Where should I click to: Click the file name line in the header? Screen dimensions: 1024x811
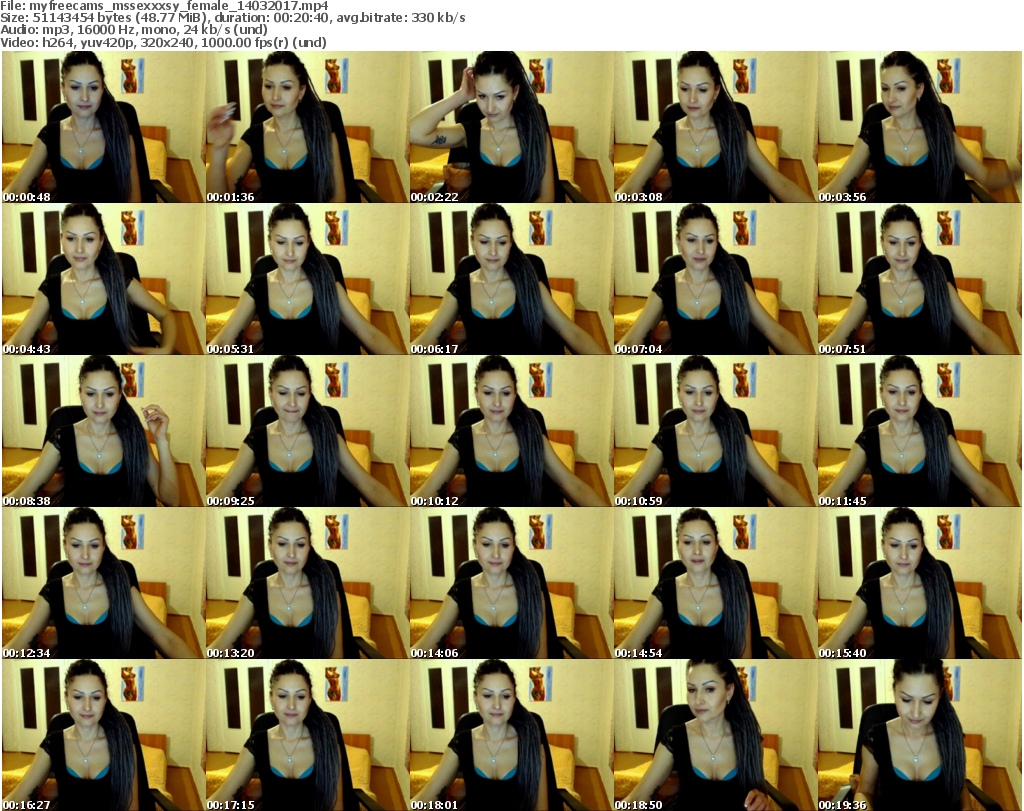[164, 6]
